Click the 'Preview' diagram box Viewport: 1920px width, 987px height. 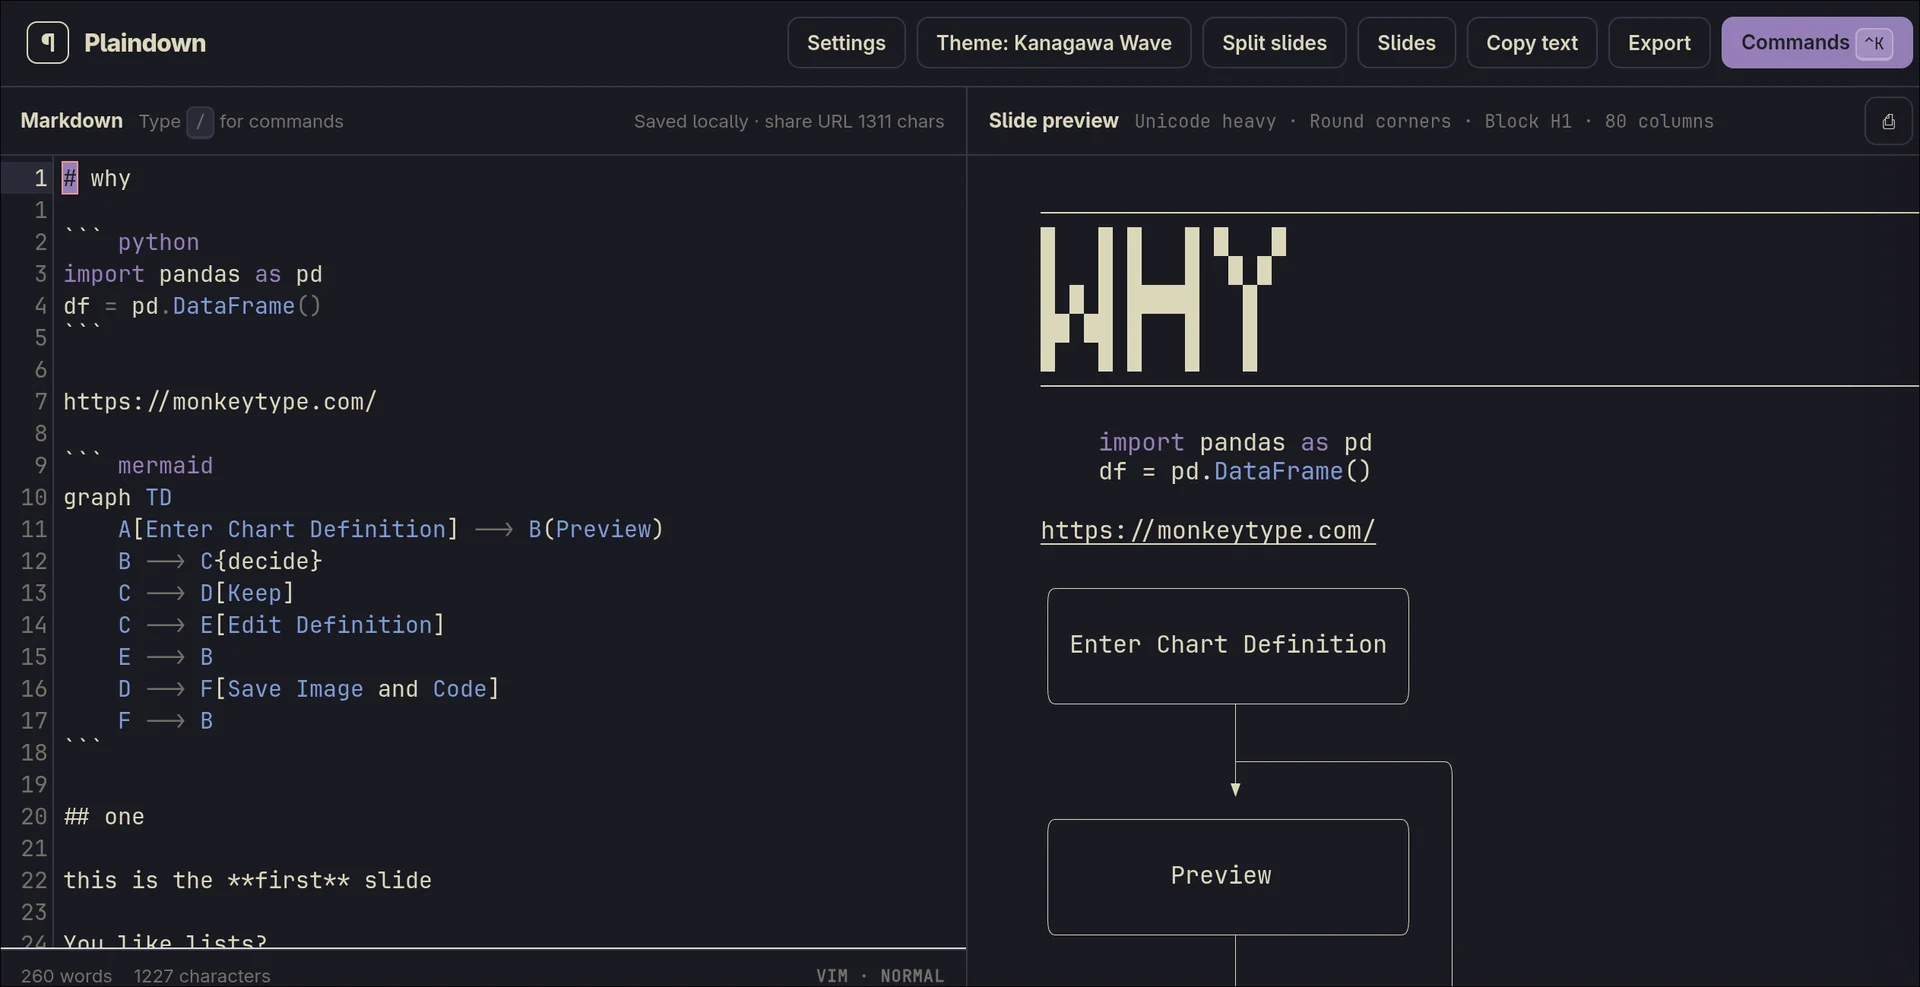(x=1228, y=877)
